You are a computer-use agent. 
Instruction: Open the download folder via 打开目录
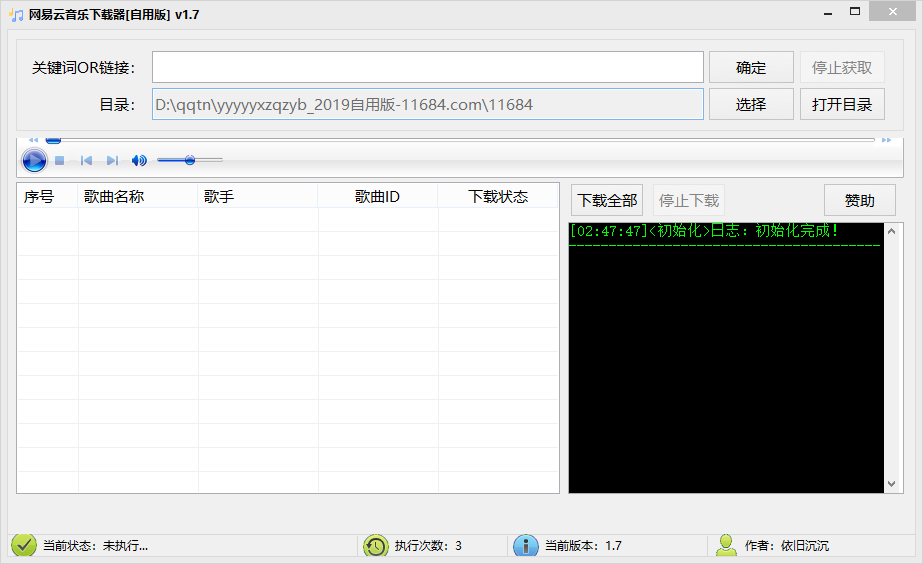point(842,104)
